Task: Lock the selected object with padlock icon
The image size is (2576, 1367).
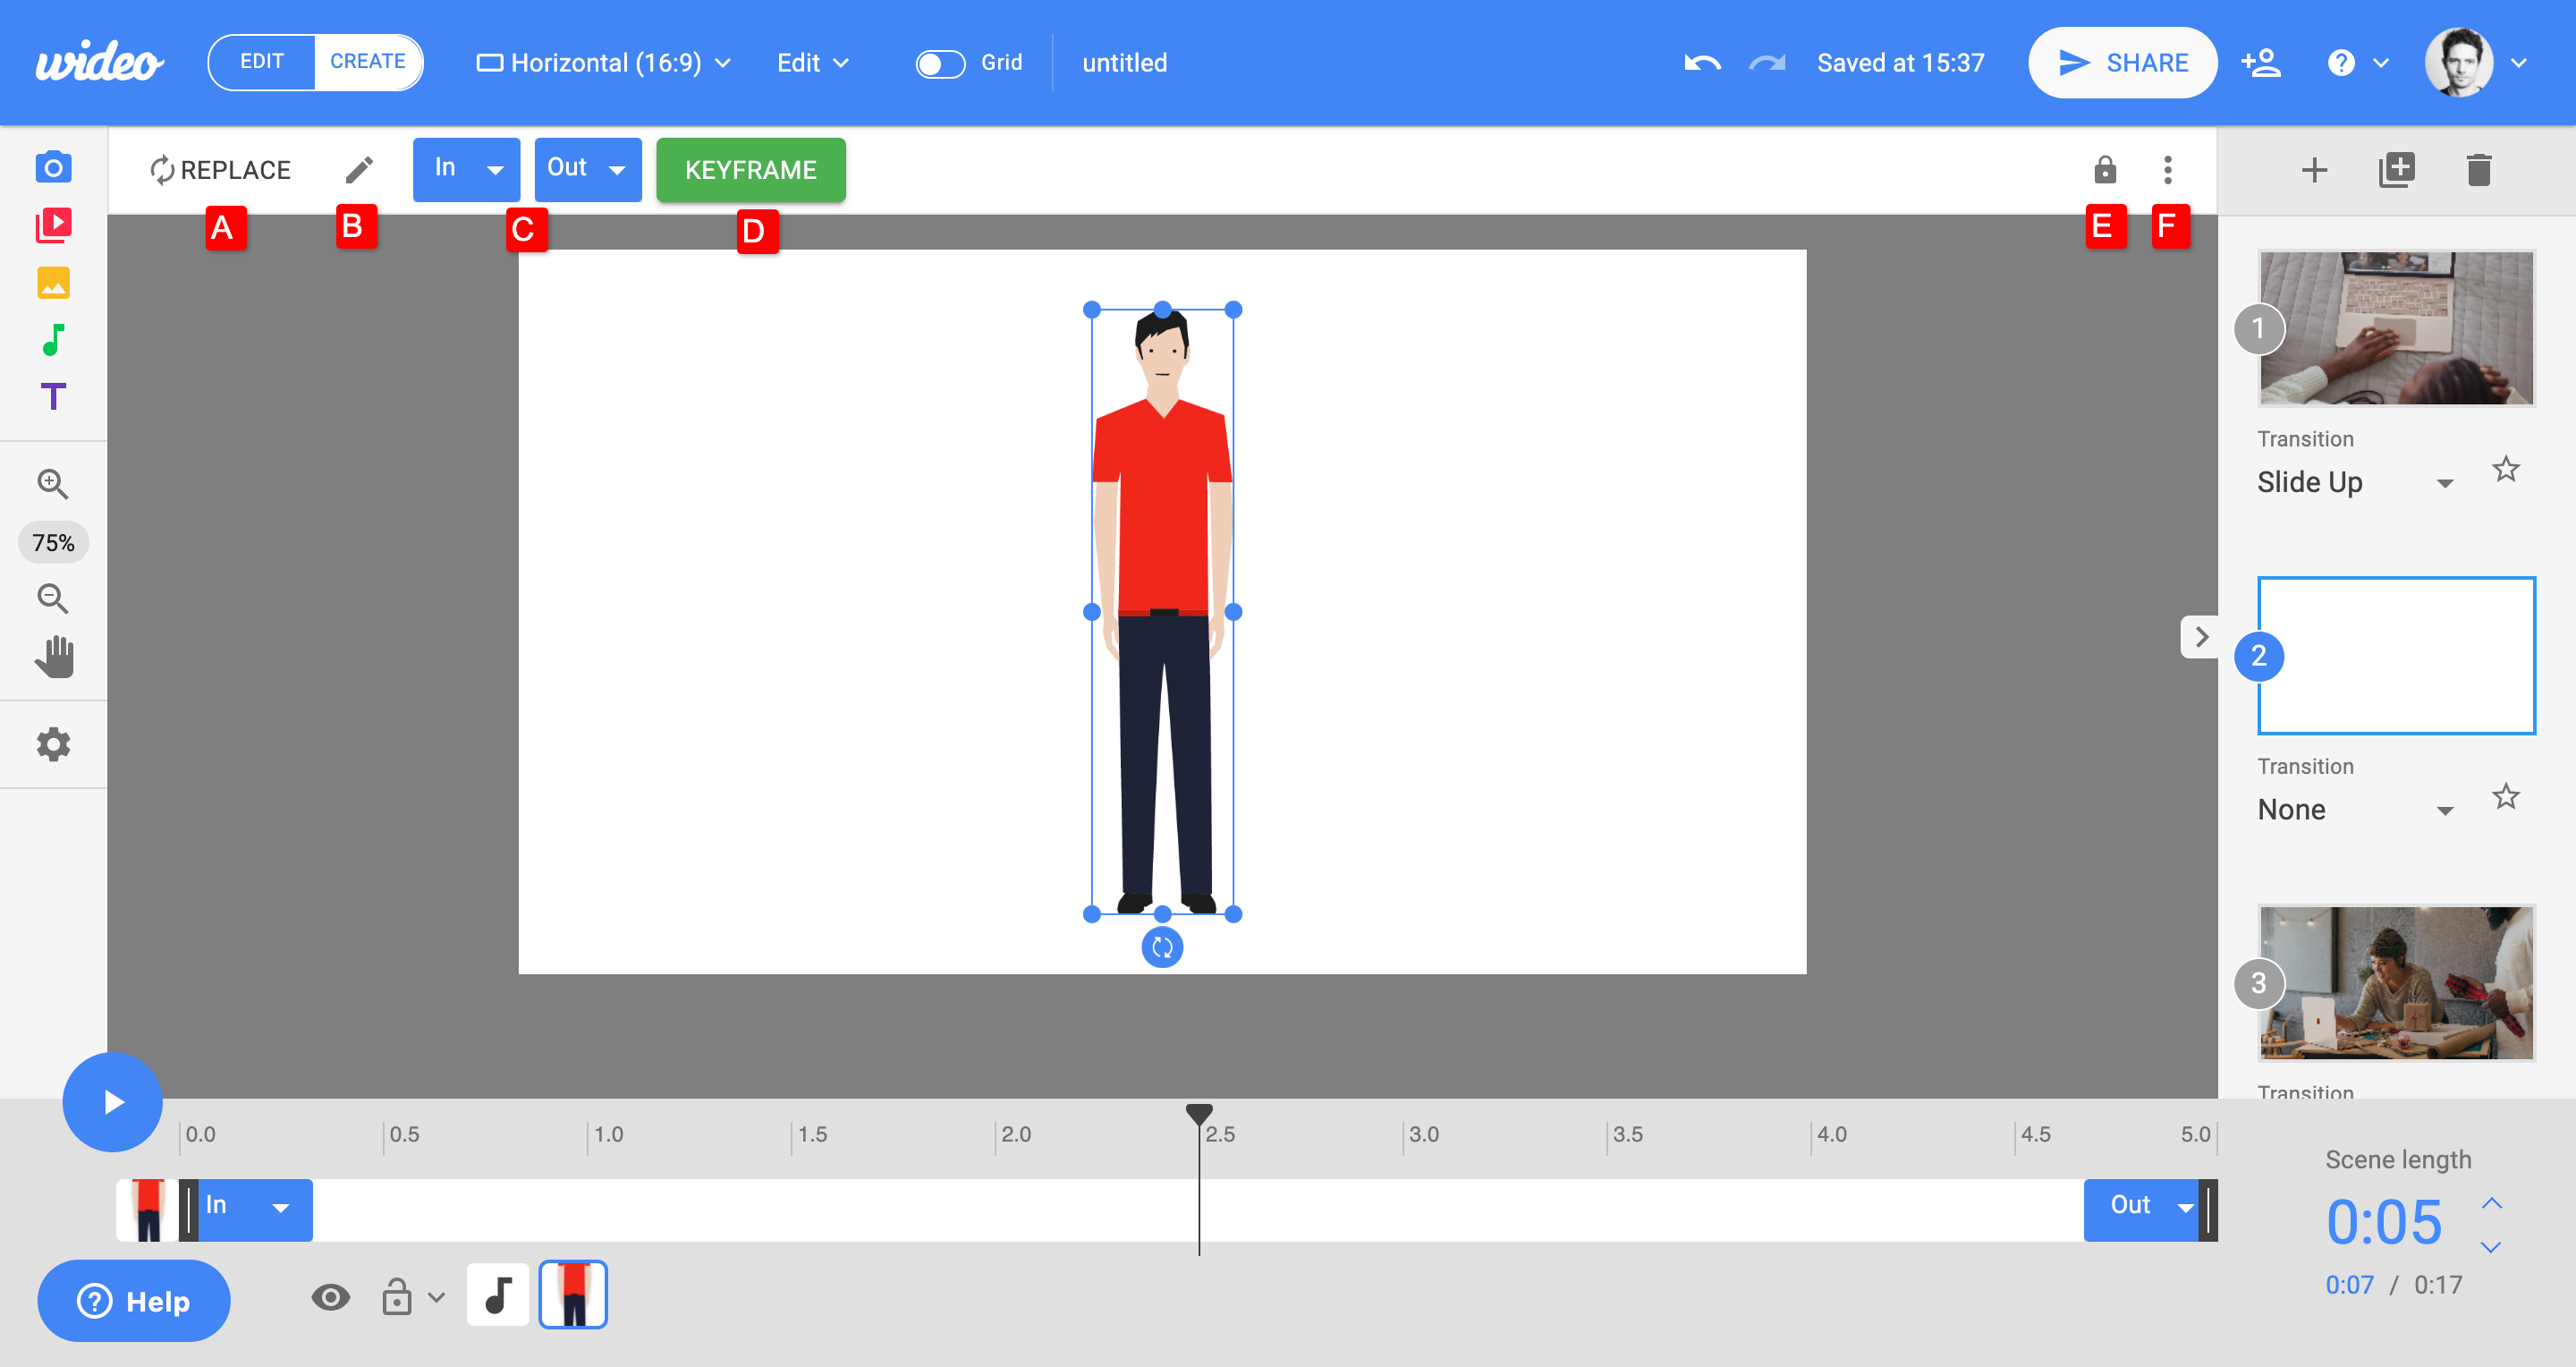Action: click(x=2105, y=169)
